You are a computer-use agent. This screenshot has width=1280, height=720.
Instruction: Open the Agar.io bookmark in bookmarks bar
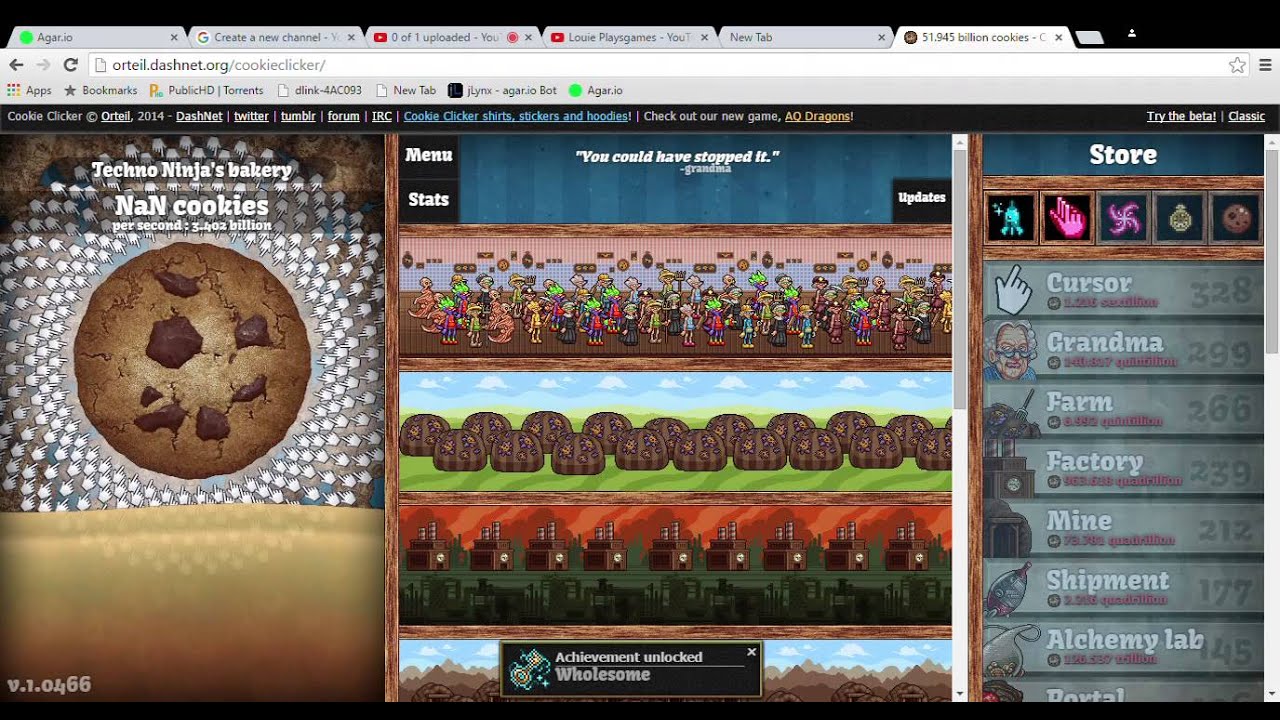click(x=596, y=90)
